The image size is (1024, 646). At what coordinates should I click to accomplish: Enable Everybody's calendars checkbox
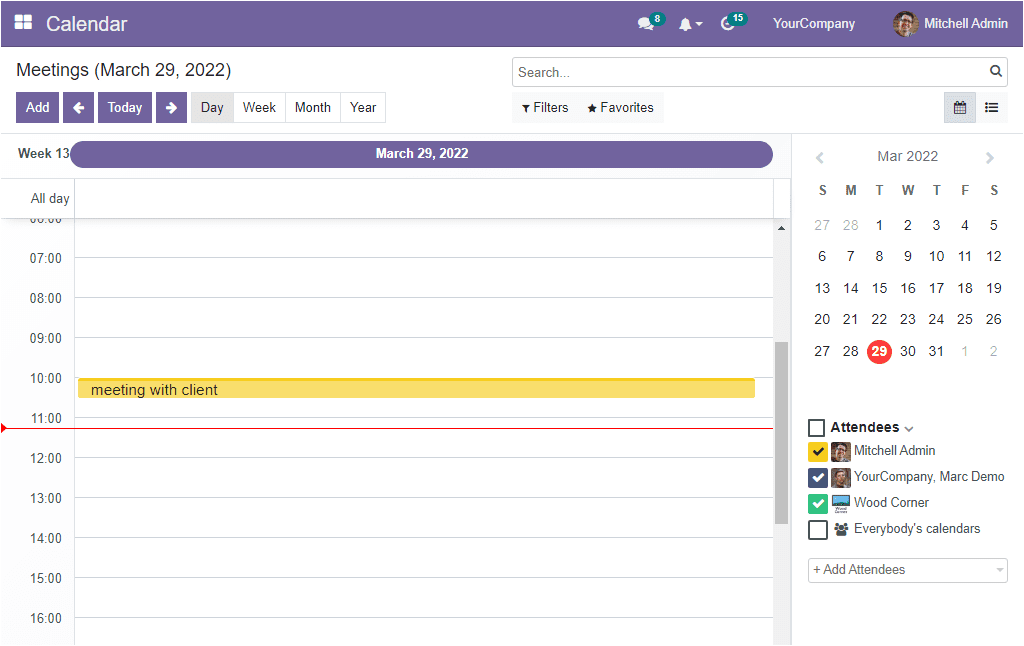817,530
